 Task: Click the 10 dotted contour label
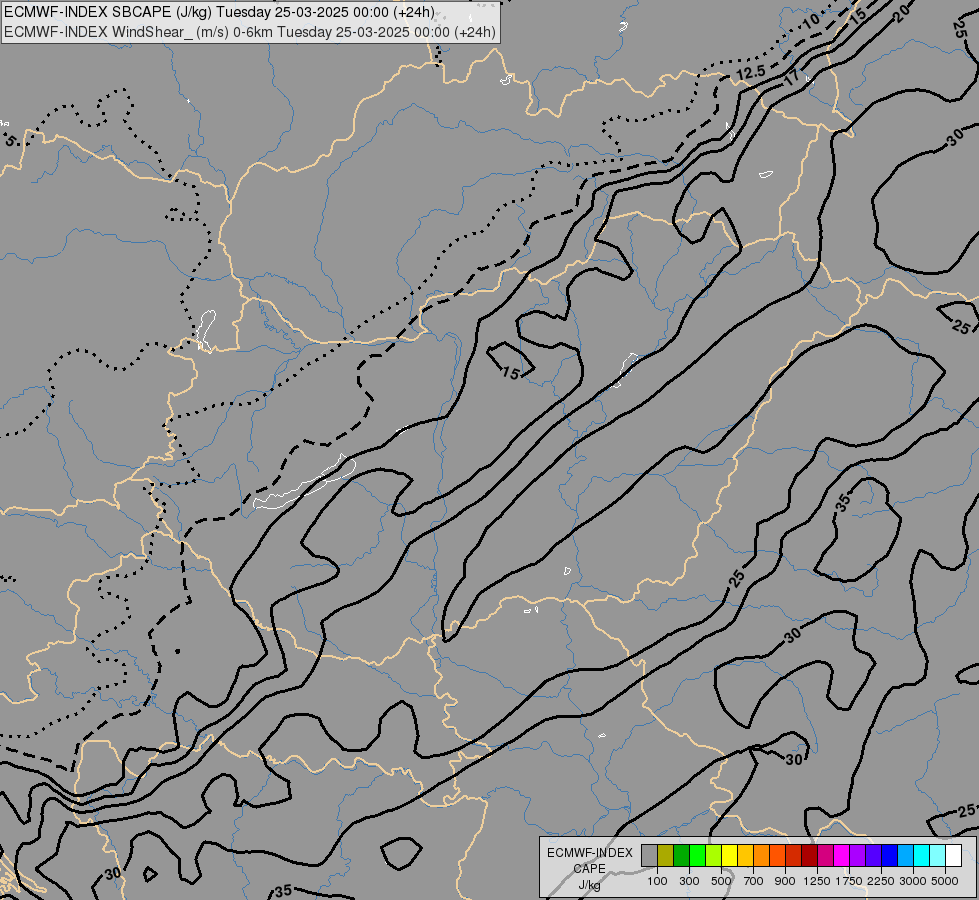tap(811, 21)
